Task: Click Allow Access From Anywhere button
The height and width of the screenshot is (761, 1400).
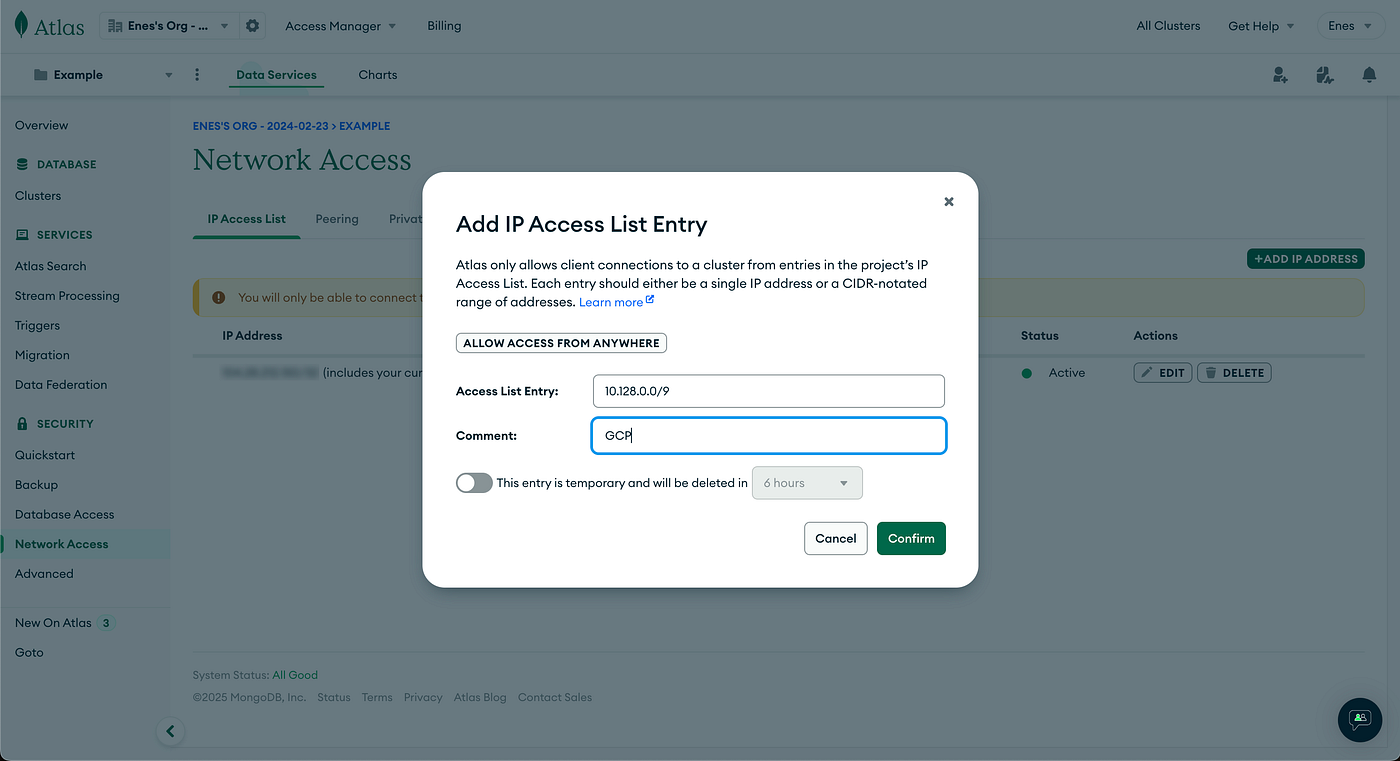Action: [561, 343]
